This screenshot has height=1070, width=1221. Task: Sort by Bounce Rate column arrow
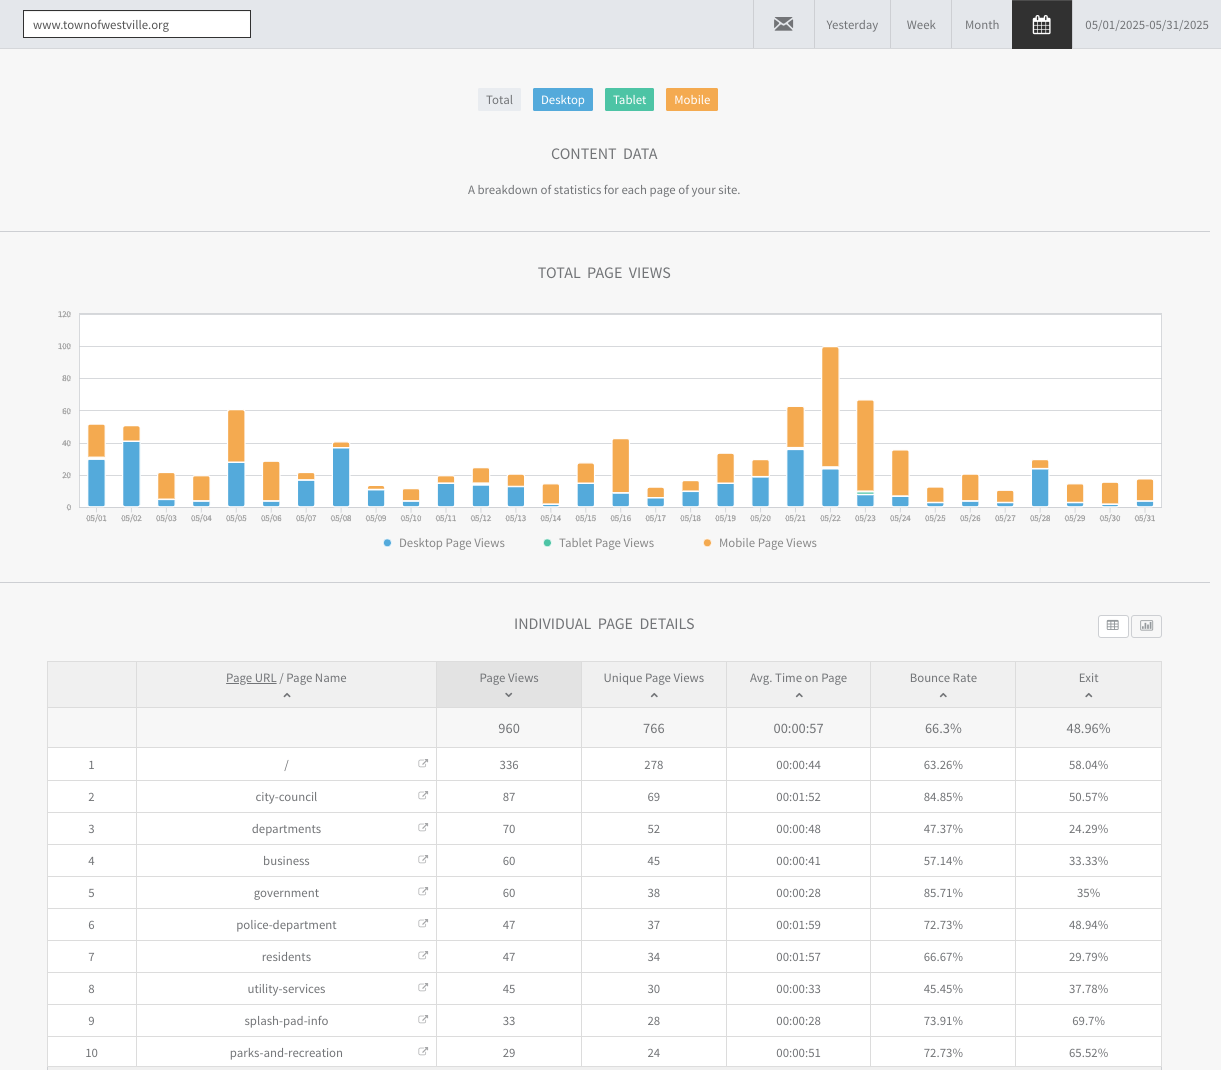point(943,695)
